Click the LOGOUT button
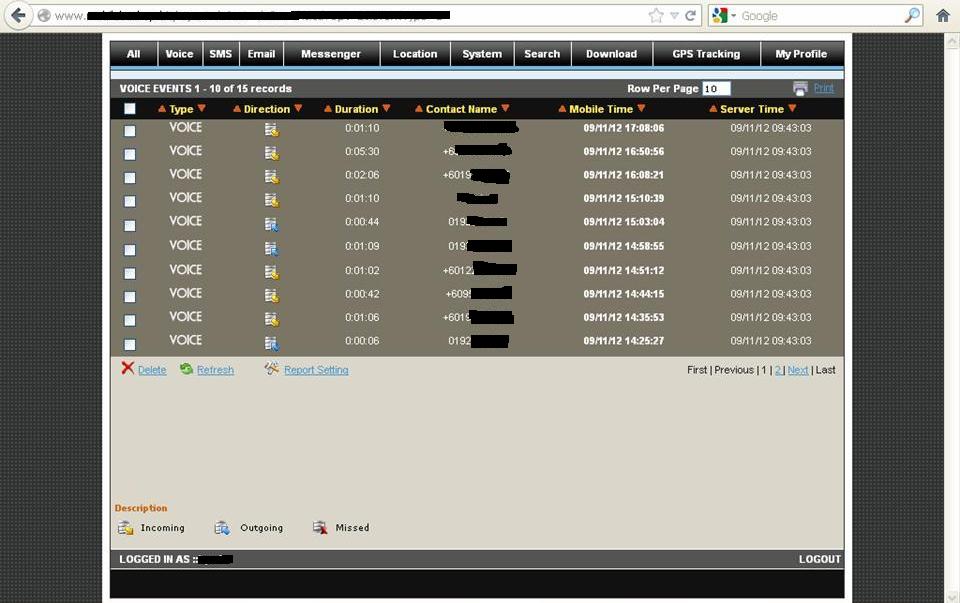960x603 pixels. 819,559
